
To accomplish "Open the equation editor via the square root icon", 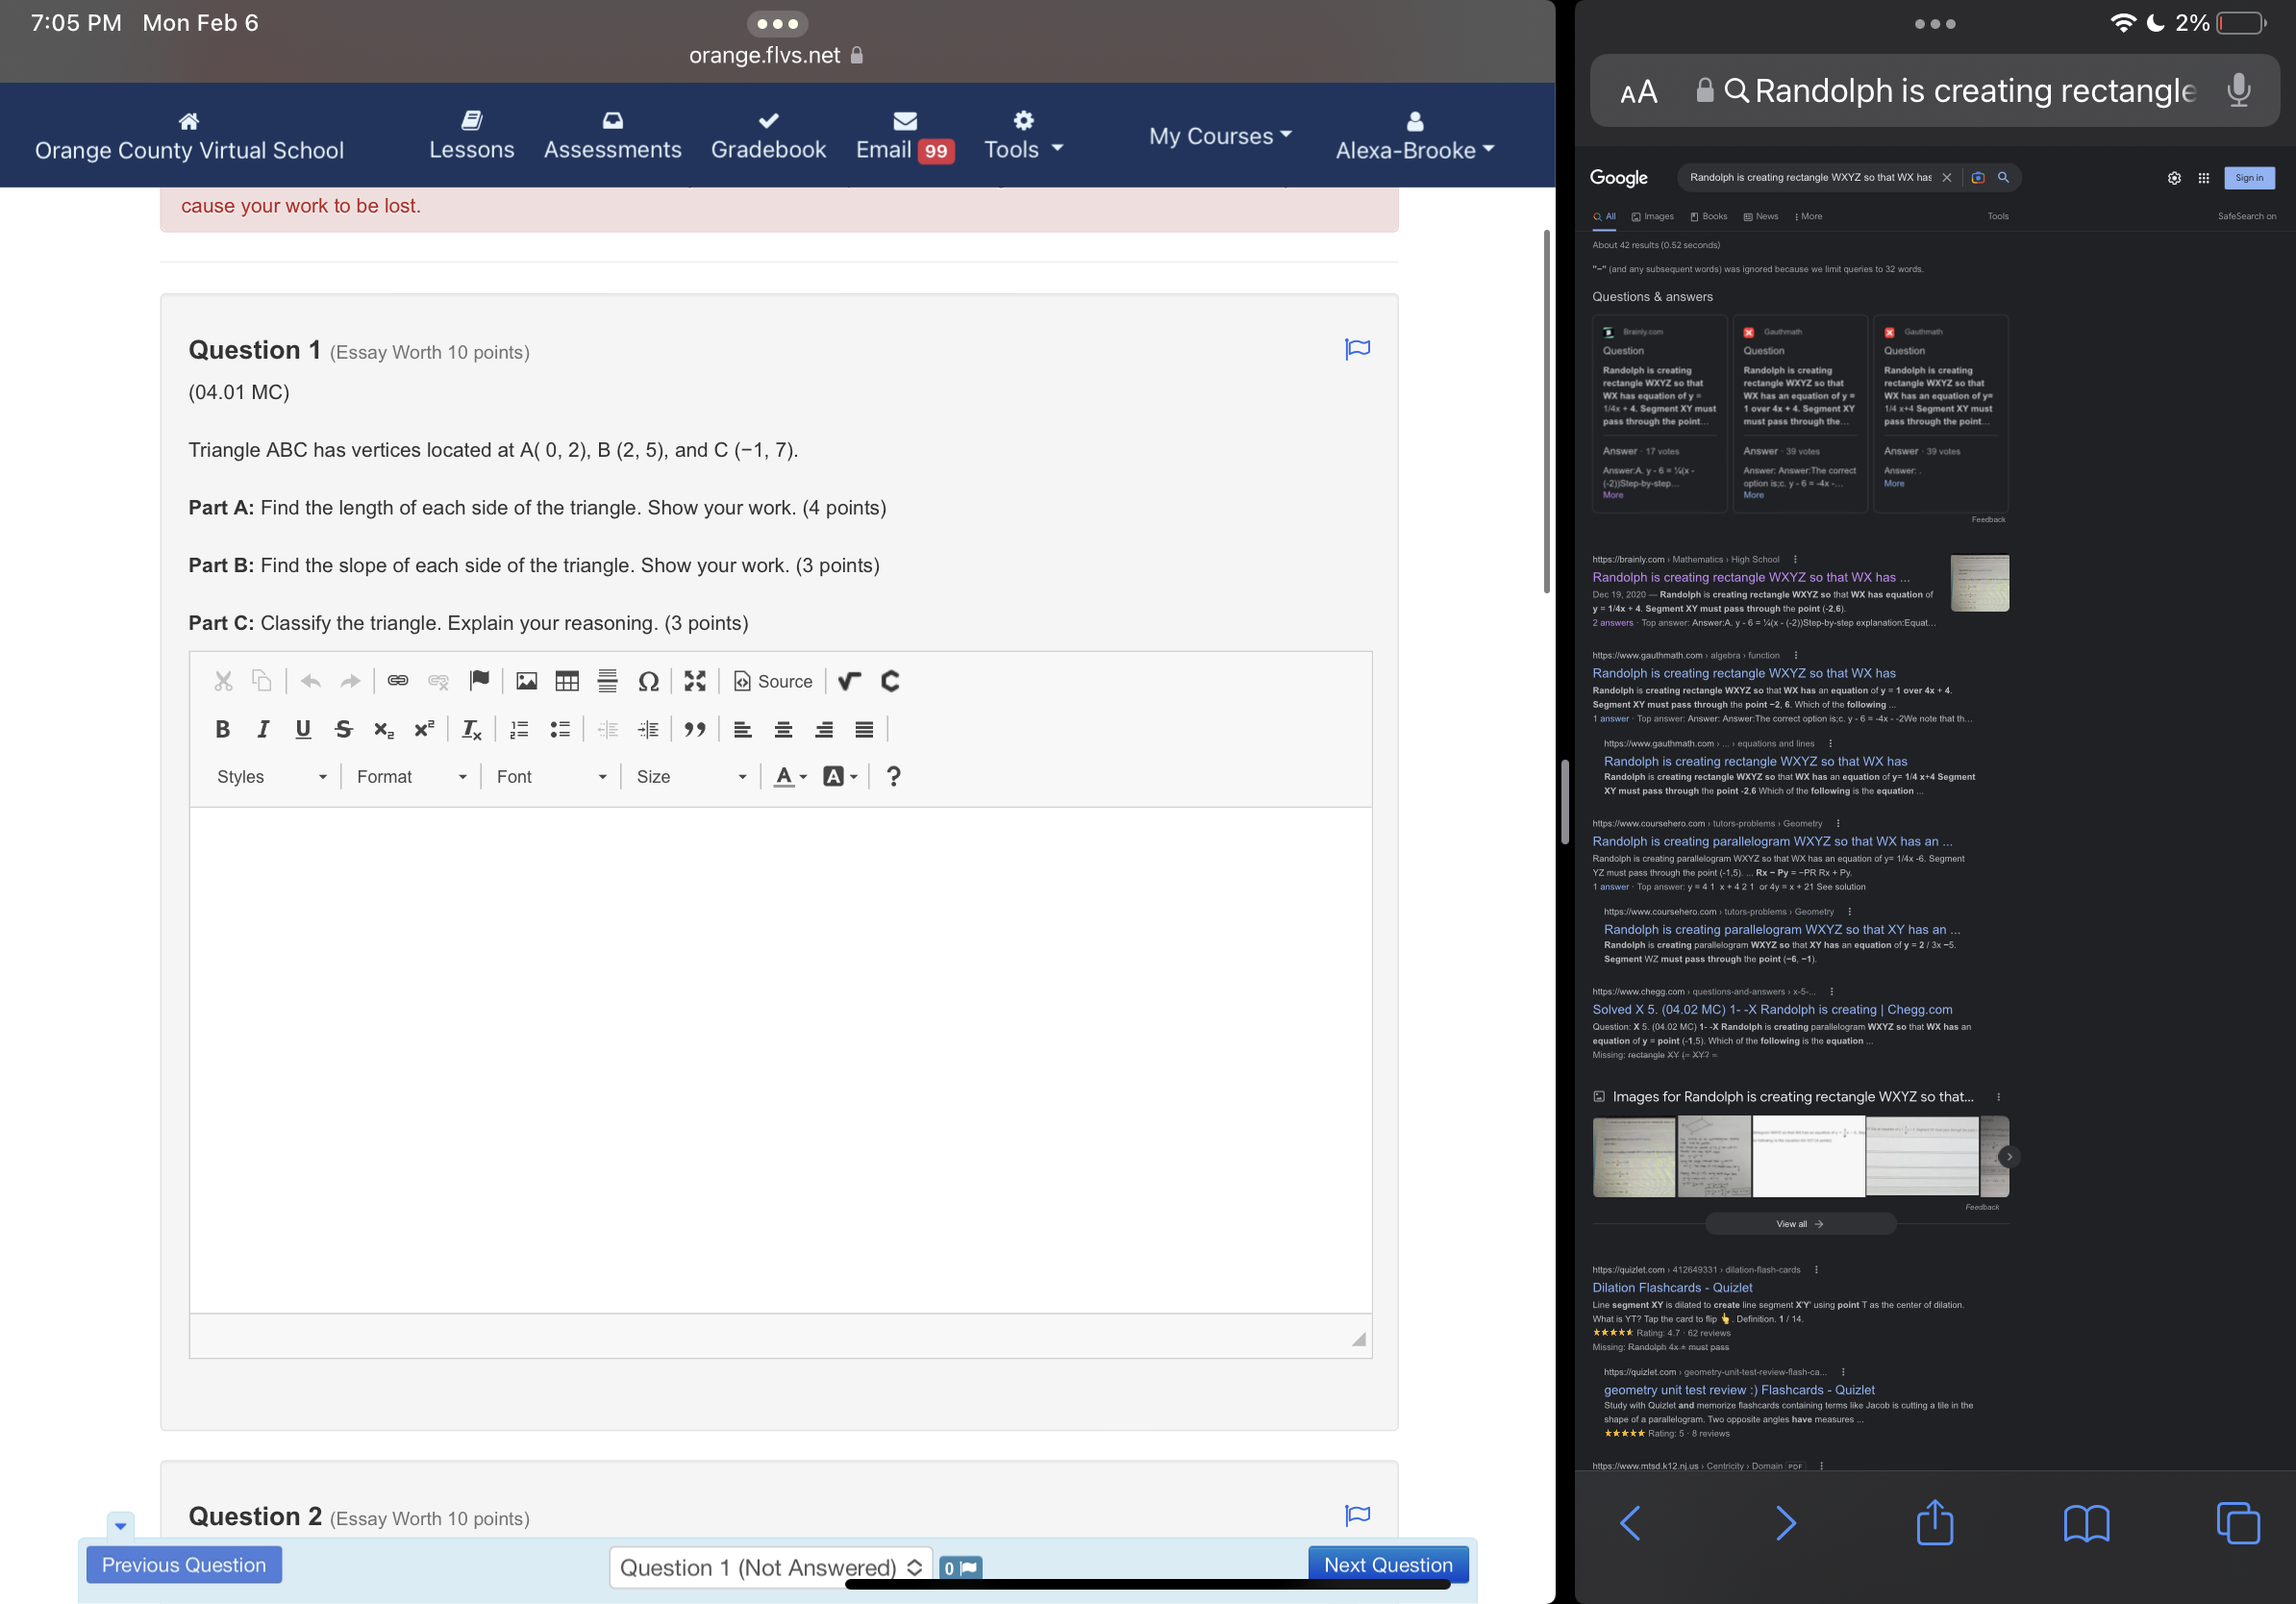I will pyautogui.click(x=850, y=681).
